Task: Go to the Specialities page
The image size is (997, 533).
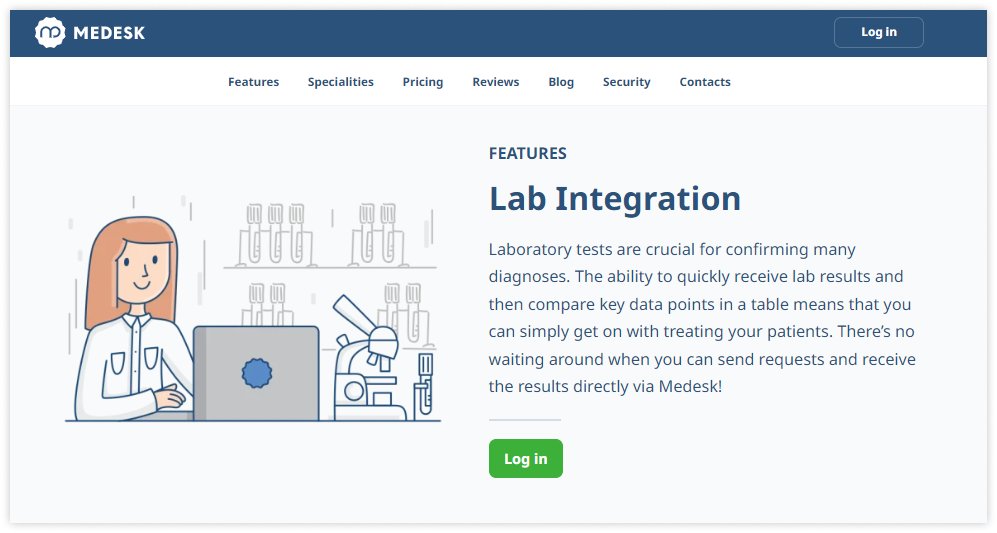Action: 341,82
